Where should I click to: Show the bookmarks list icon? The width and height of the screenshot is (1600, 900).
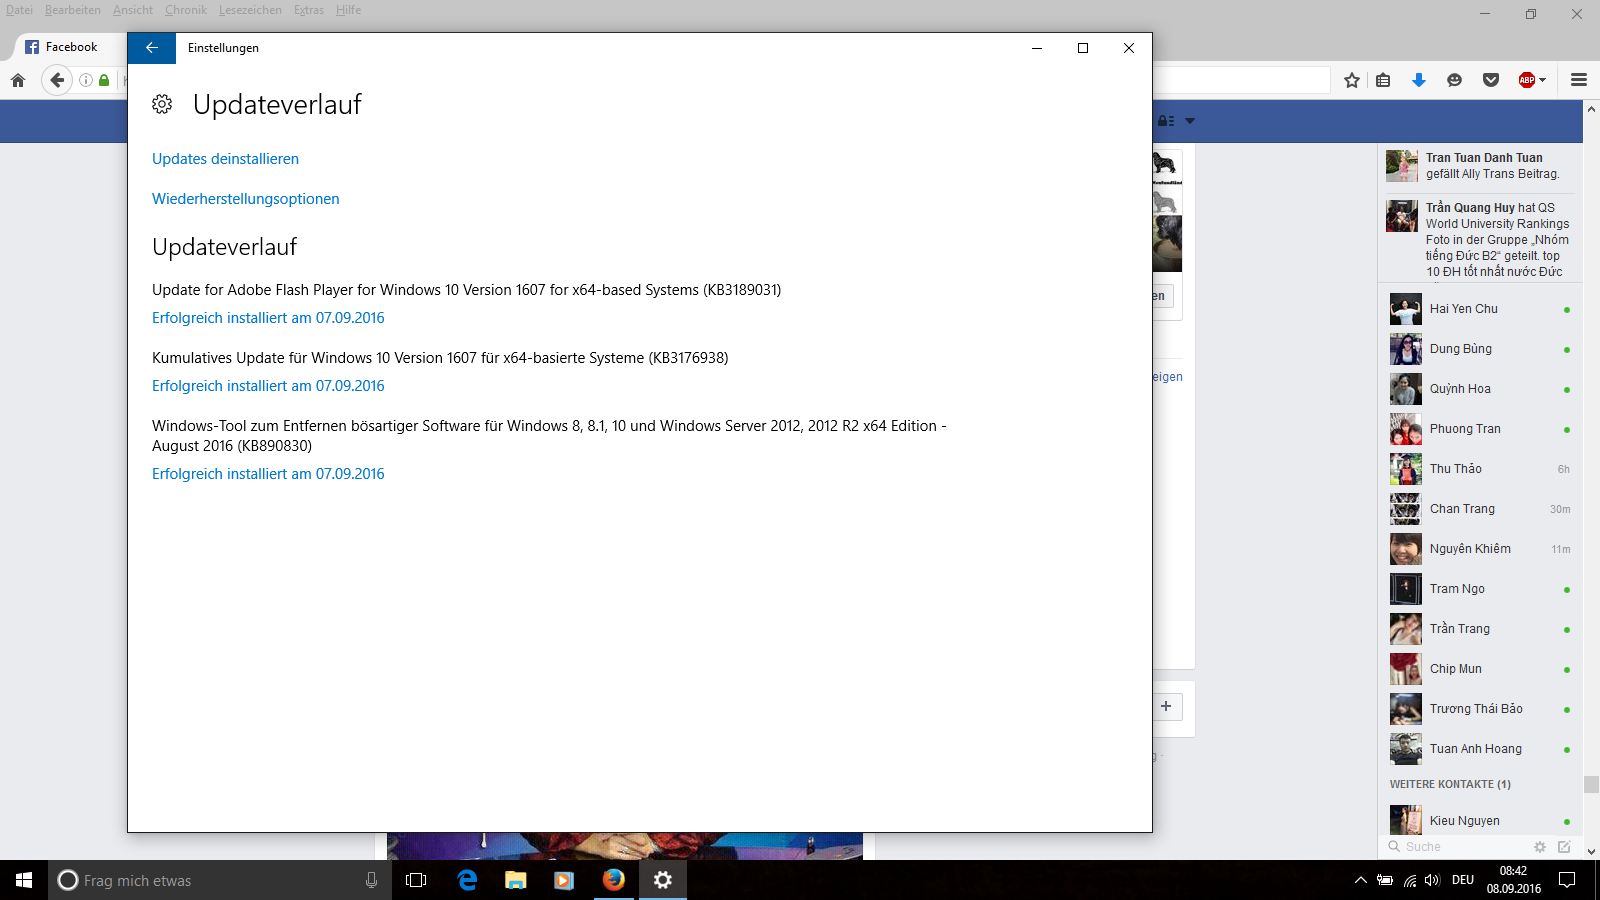coord(1383,80)
